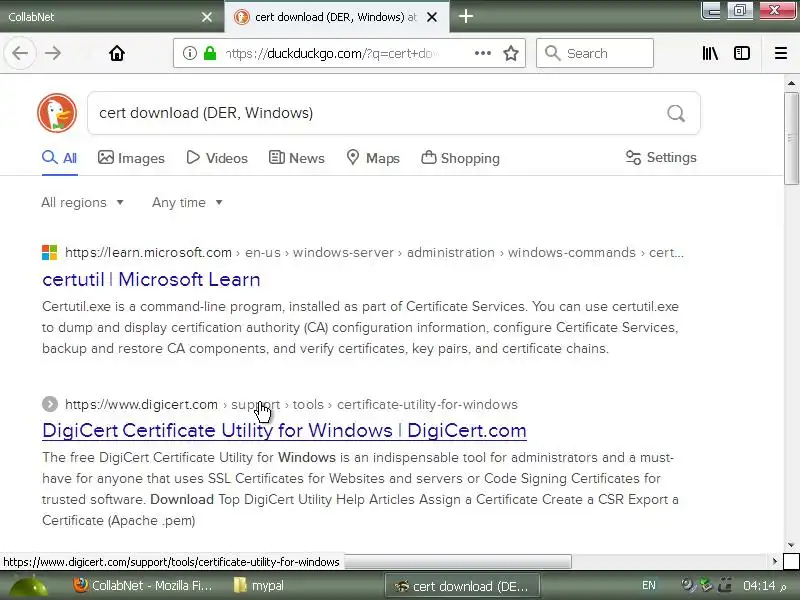The image size is (800, 600).
Task: Open the taskbar start button
Action: tap(29, 586)
